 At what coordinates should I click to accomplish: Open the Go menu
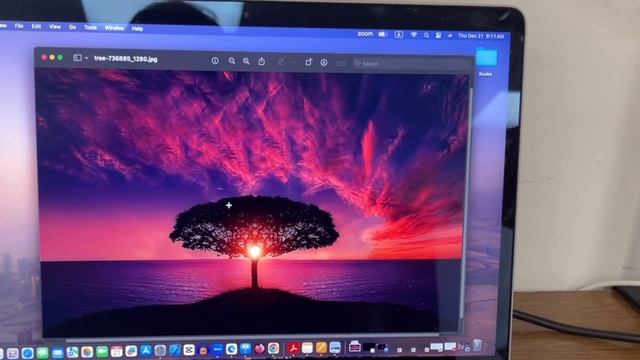pyautogui.click(x=72, y=27)
